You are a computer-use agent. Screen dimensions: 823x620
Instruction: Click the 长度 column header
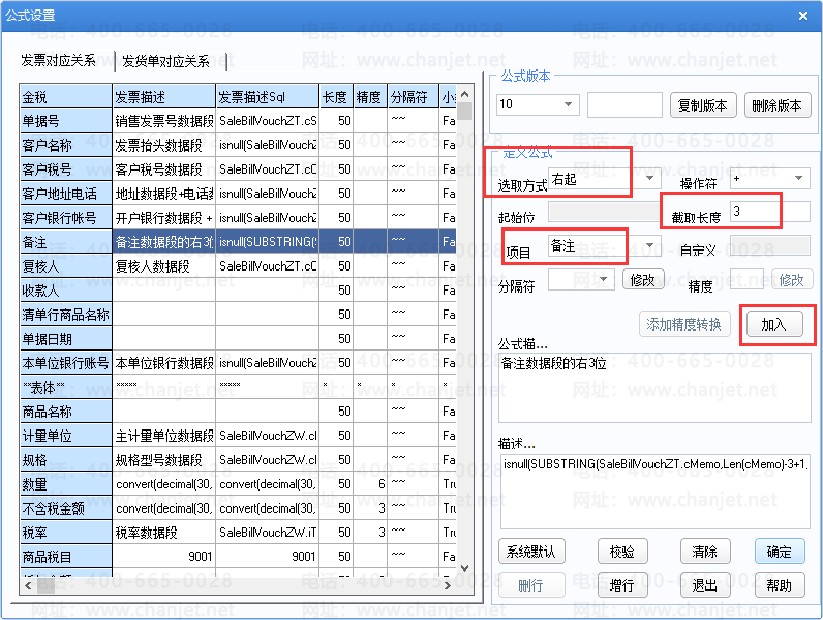[x=336, y=97]
